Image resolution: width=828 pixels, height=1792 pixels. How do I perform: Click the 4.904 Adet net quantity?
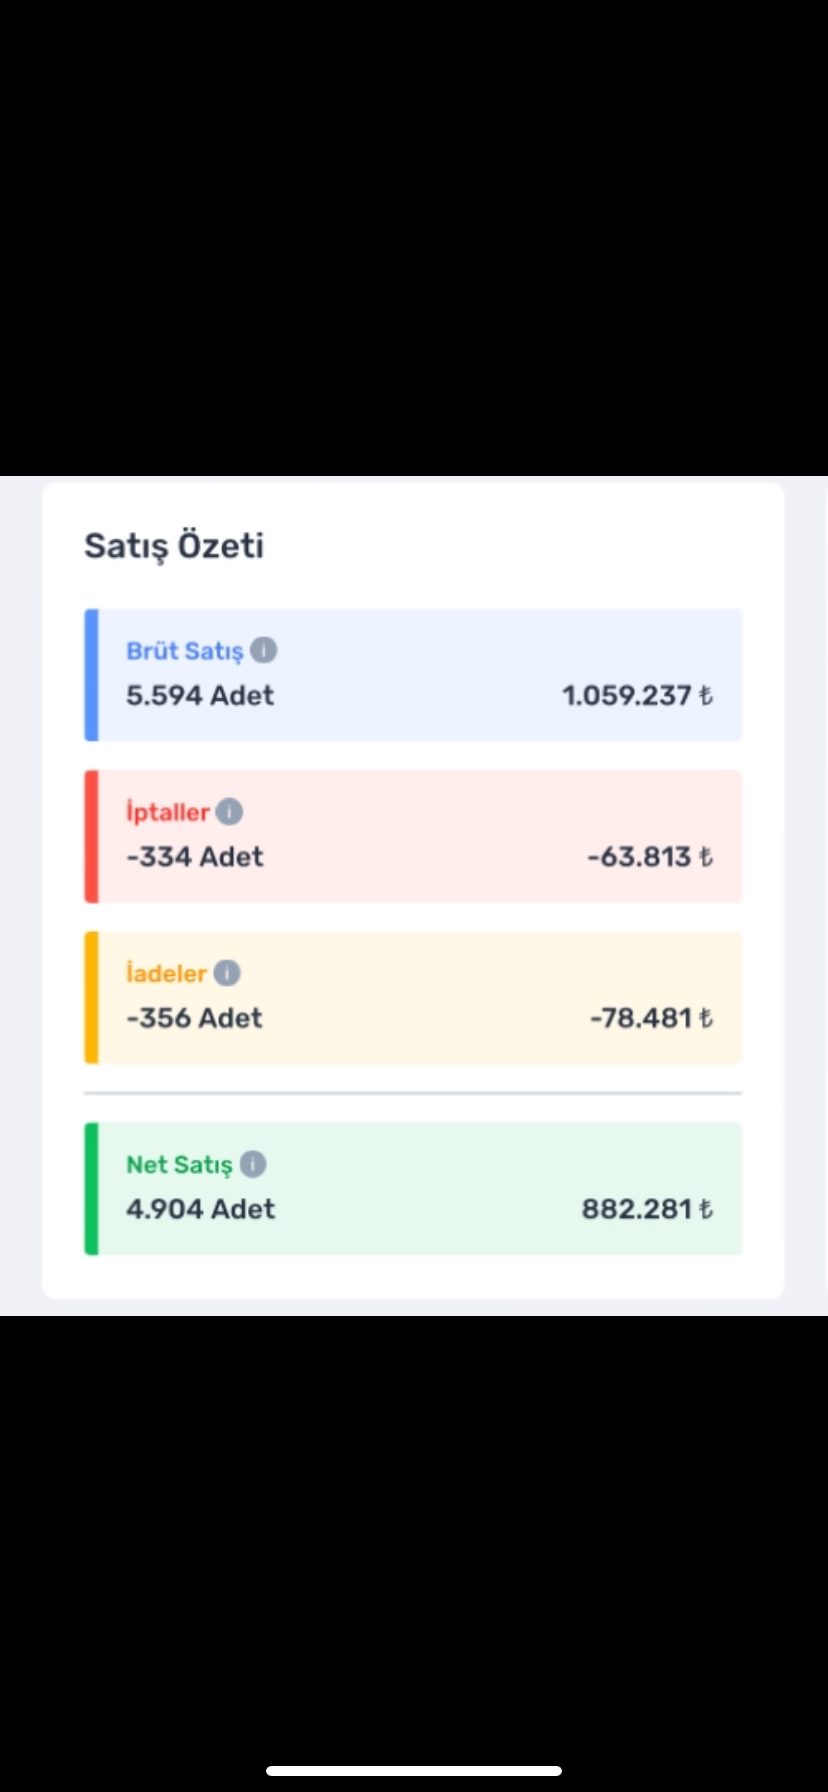tap(200, 1208)
